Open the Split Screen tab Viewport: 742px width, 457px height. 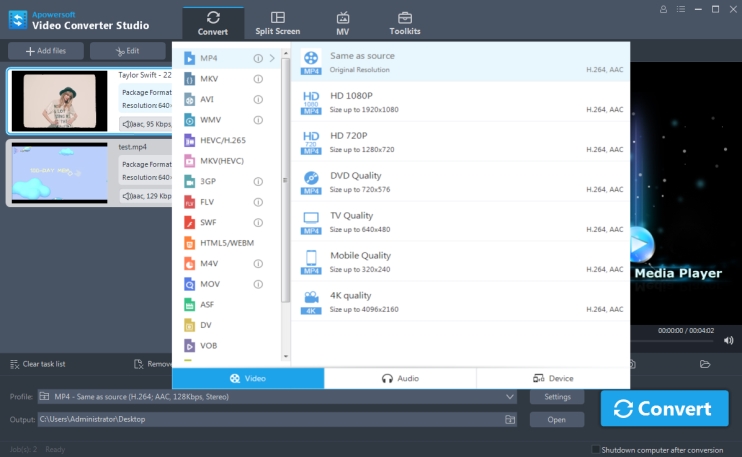click(277, 23)
